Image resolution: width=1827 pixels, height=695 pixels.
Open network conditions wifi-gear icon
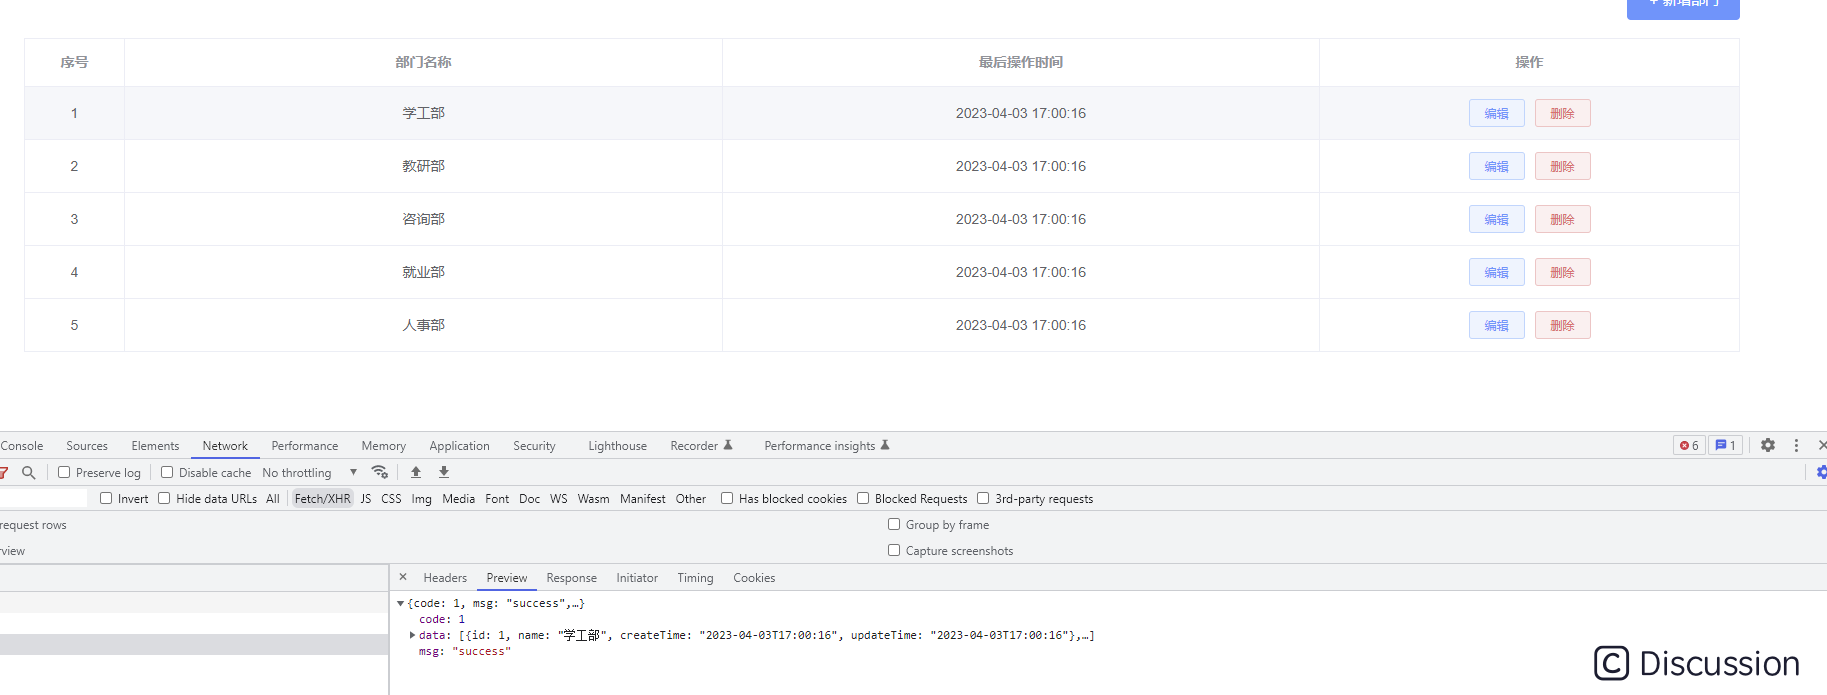tap(379, 473)
